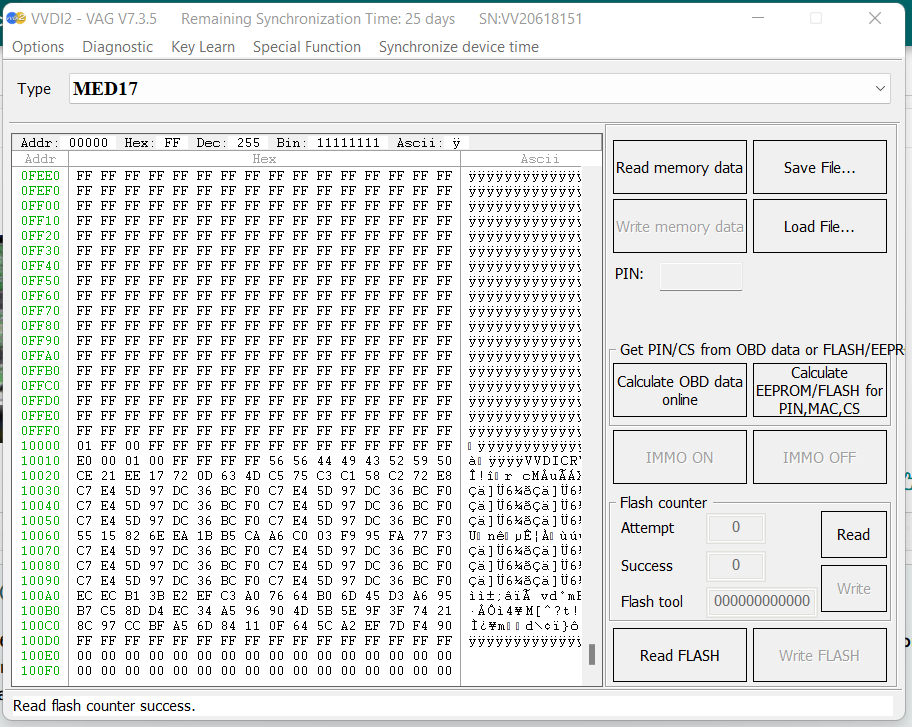This screenshot has height=727, width=912.
Task: Open the Diagnostic menu
Action: (118, 47)
